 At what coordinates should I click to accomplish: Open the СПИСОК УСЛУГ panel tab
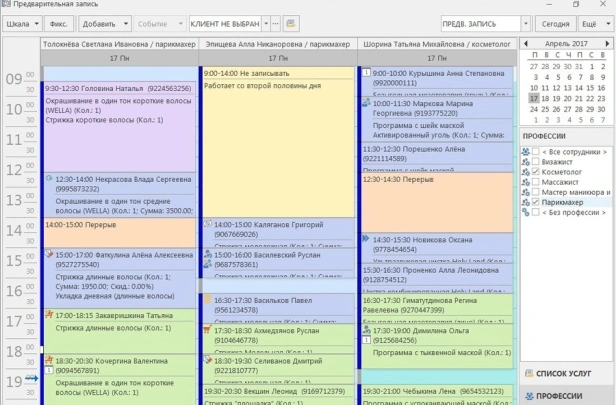(566, 373)
